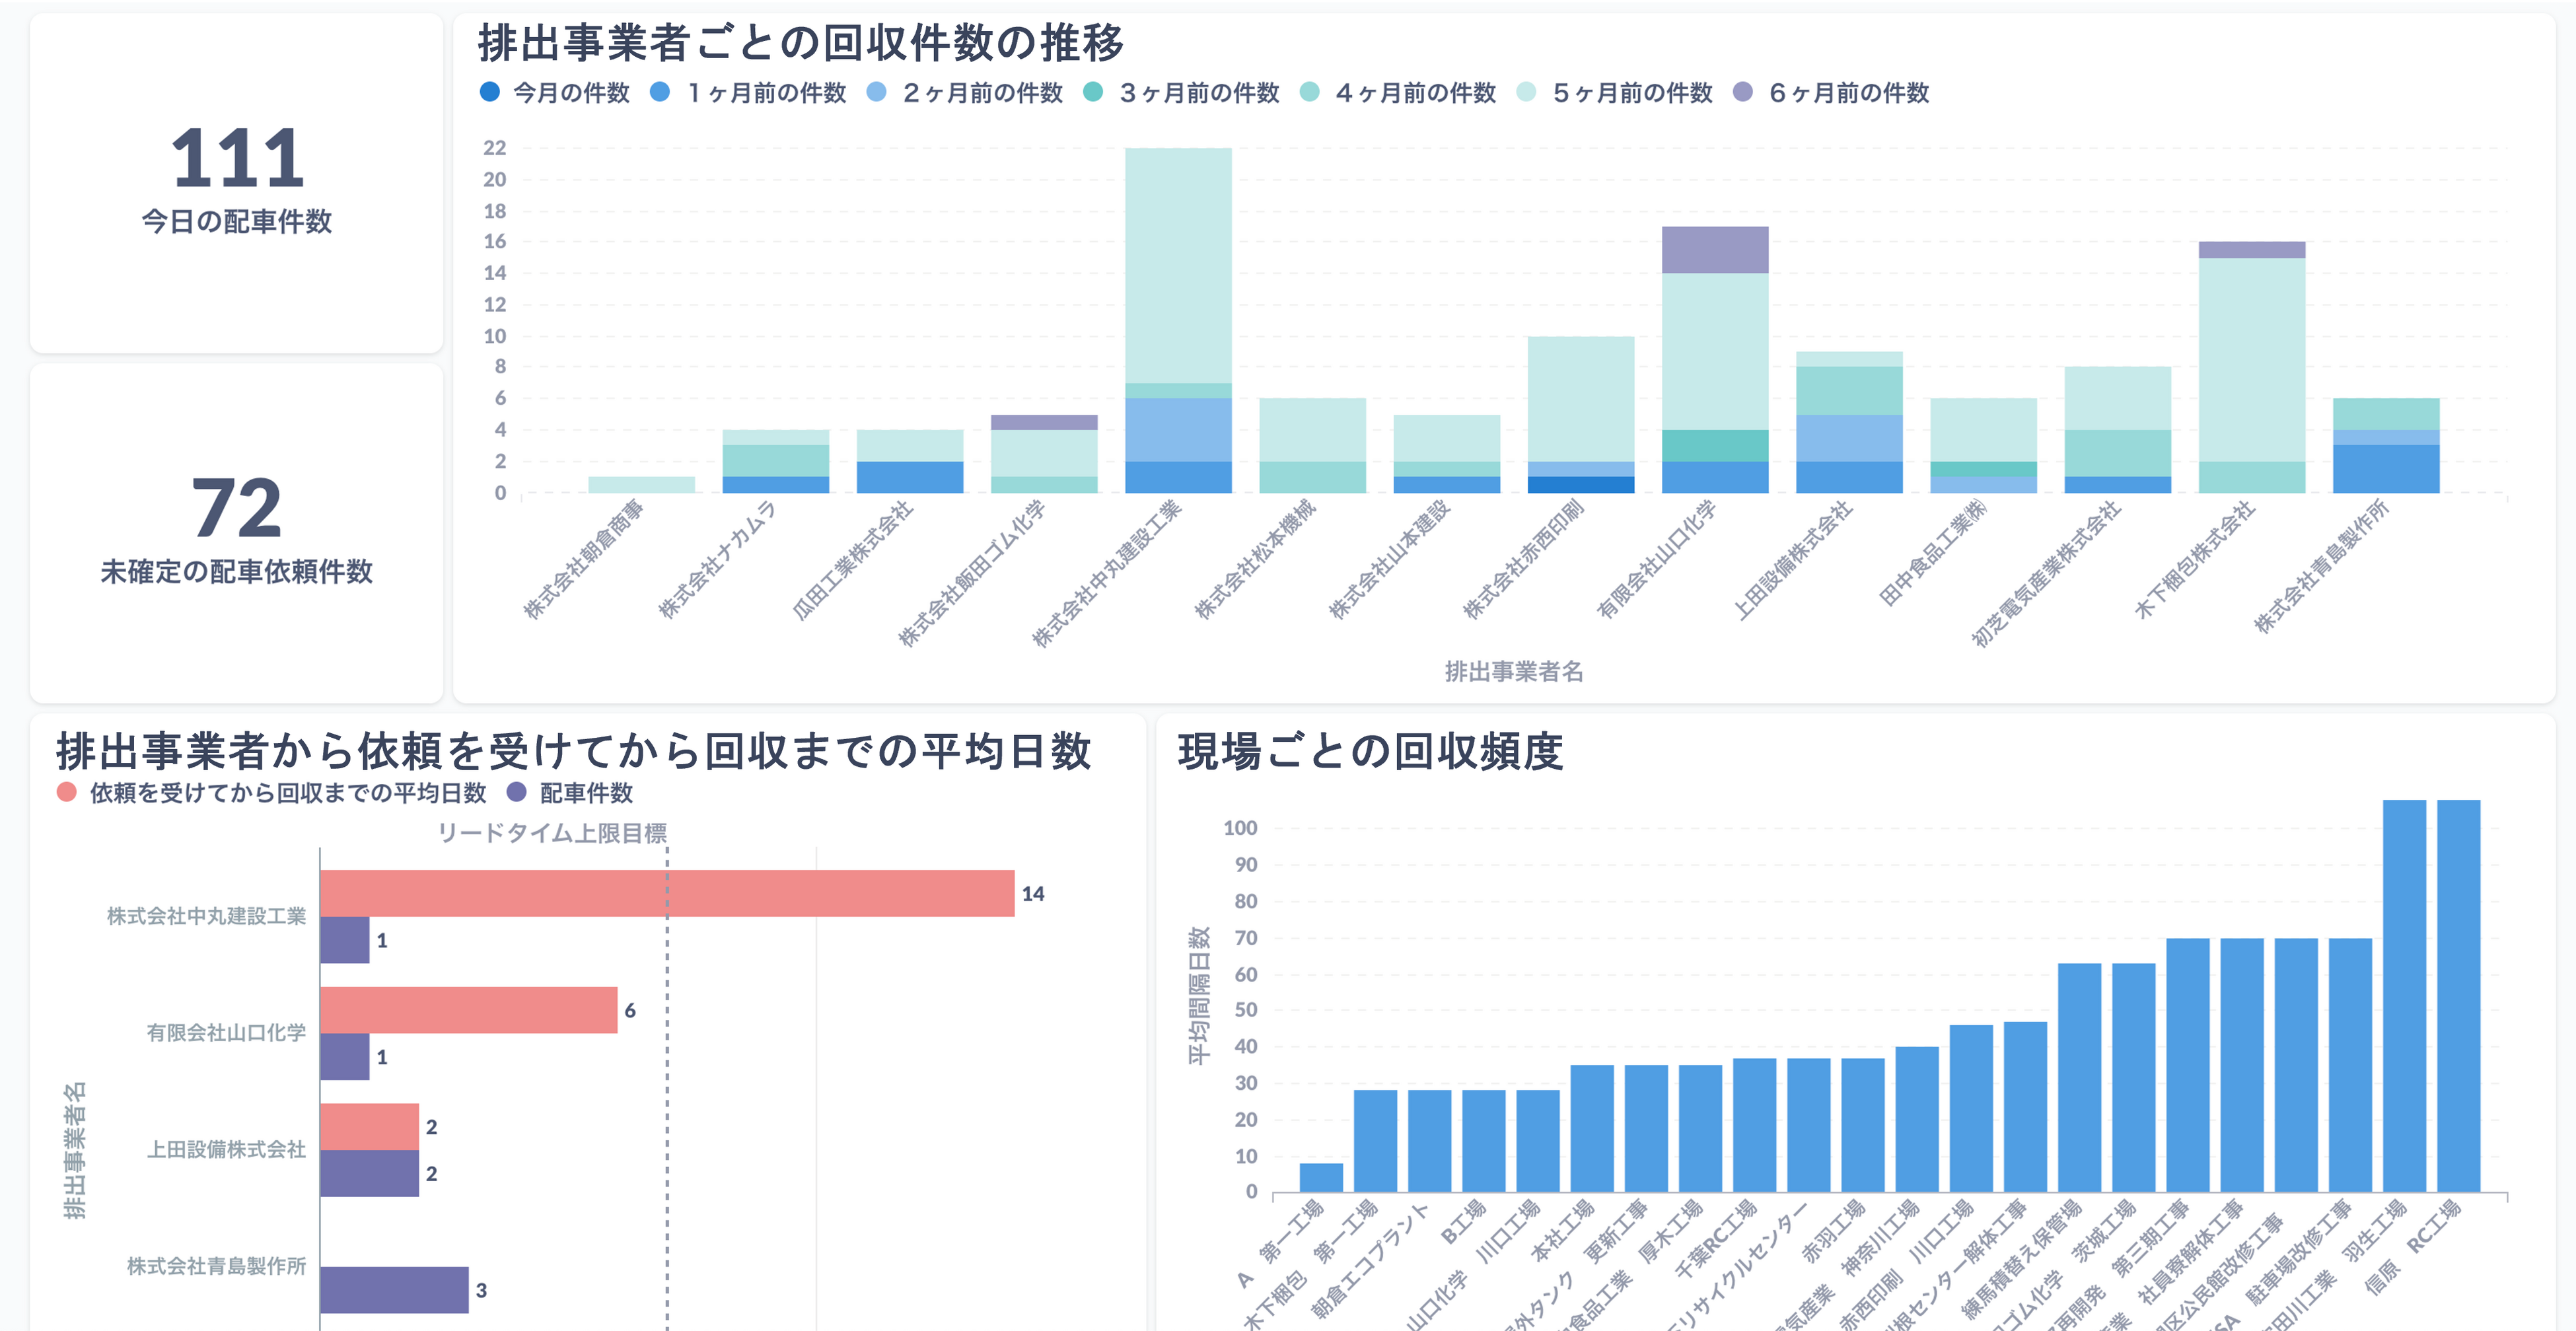Click the 株式会社青島製作所 purple bar labeled 3
2576x1331 pixels.
tap(394, 1289)
